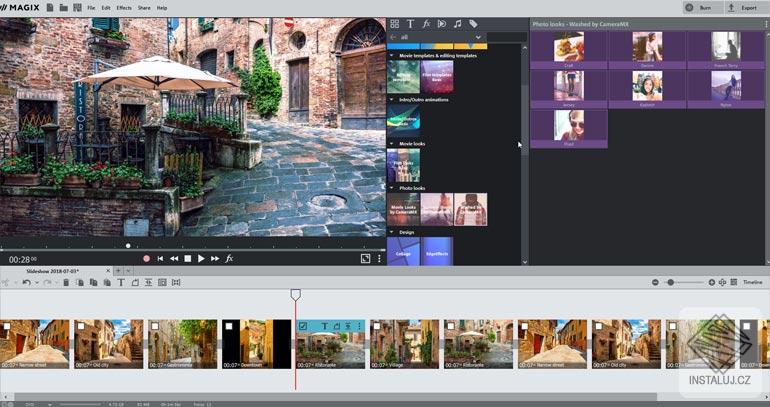Click the red playhead marker on the timeline
The height and width of the screenshot is (407, 770).
tap(295, 295)
